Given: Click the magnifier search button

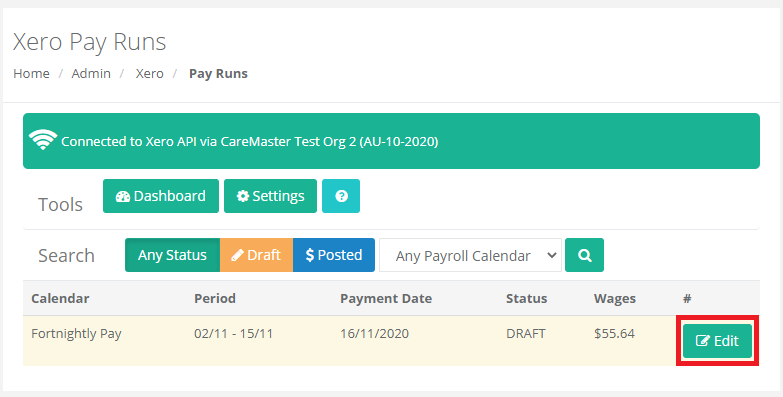Looking at the screenshot, I should tap(584, 255).
